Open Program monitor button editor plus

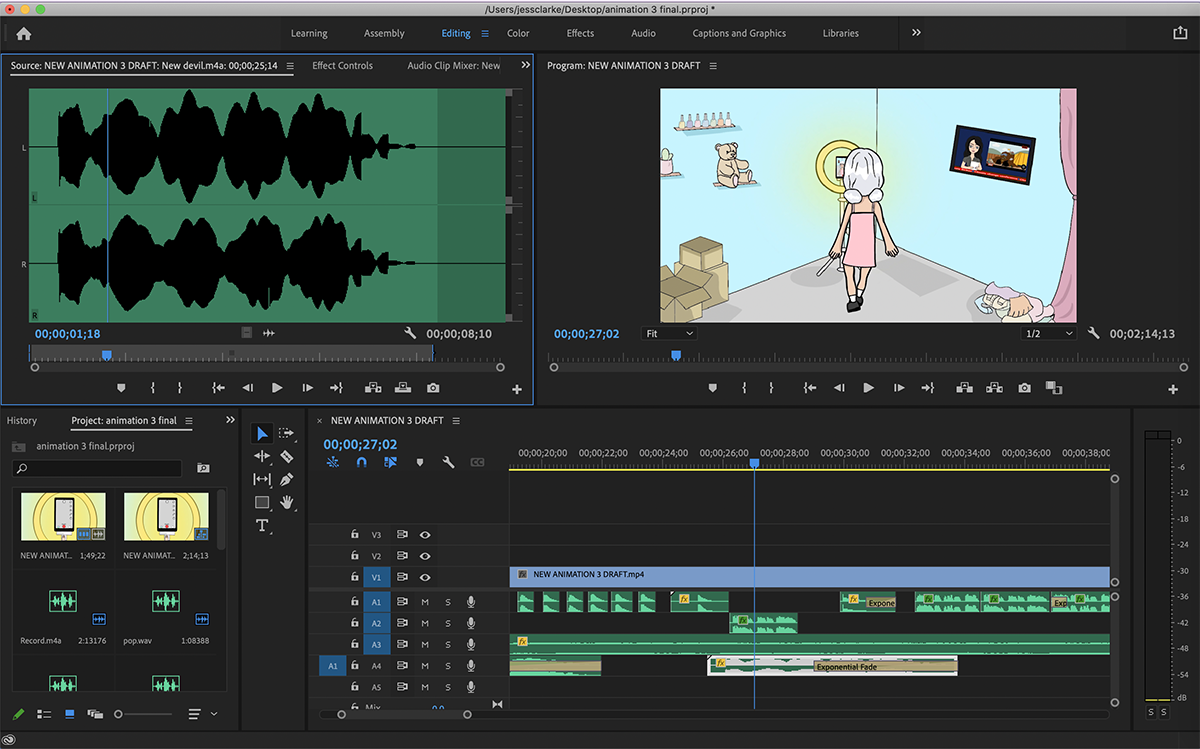pos(1174,389)
